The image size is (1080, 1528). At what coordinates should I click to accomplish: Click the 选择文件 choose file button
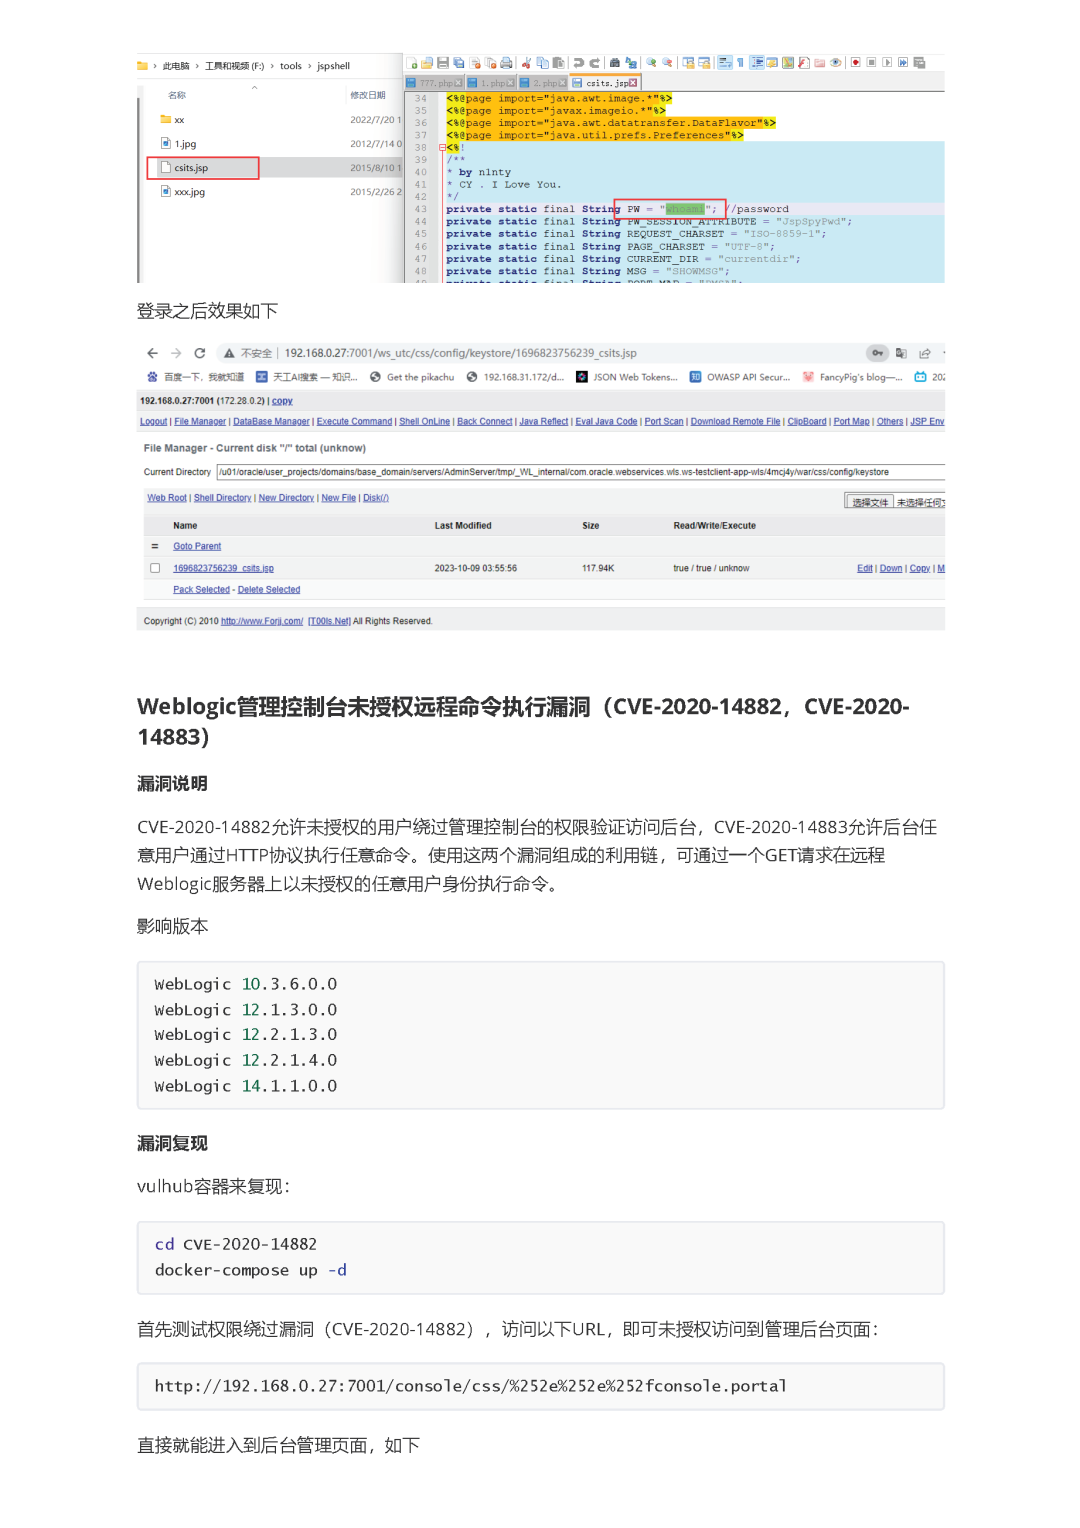(870, 502)
